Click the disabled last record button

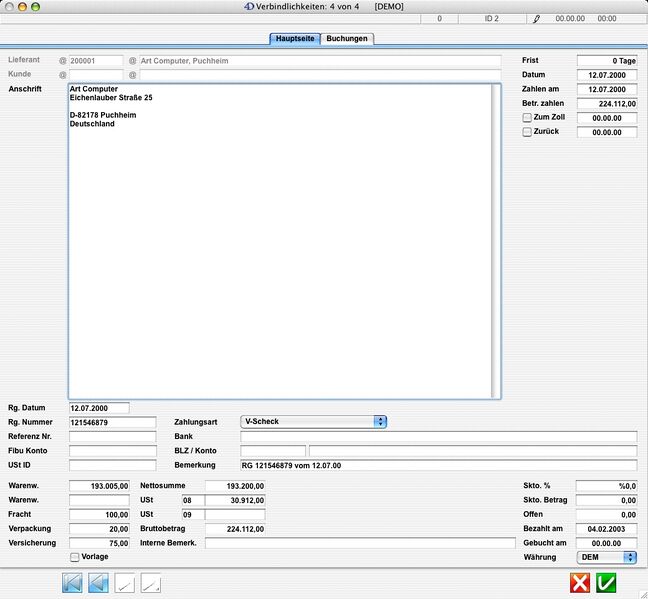pos(151,583)
